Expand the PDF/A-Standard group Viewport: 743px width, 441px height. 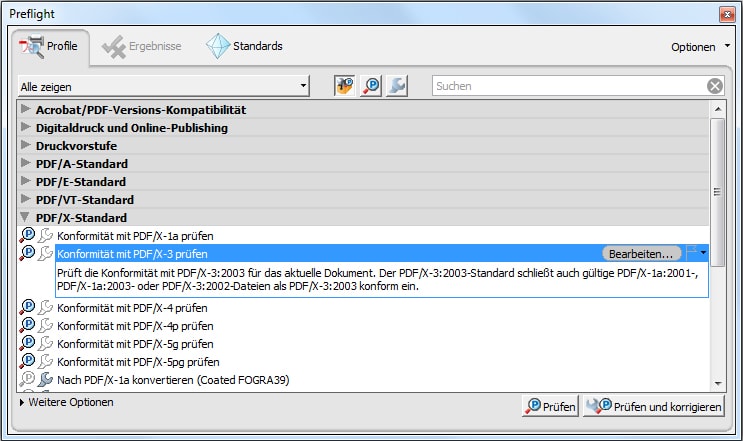26,163
